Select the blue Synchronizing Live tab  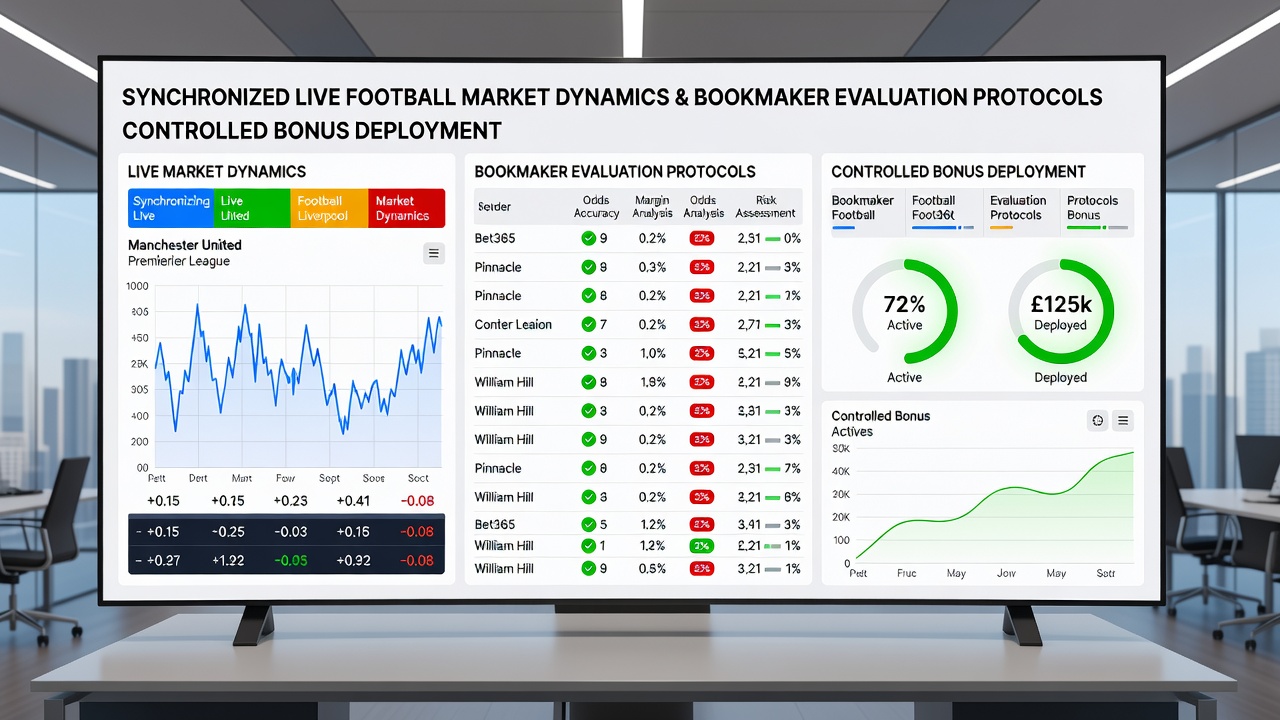(x=170, y=208)
